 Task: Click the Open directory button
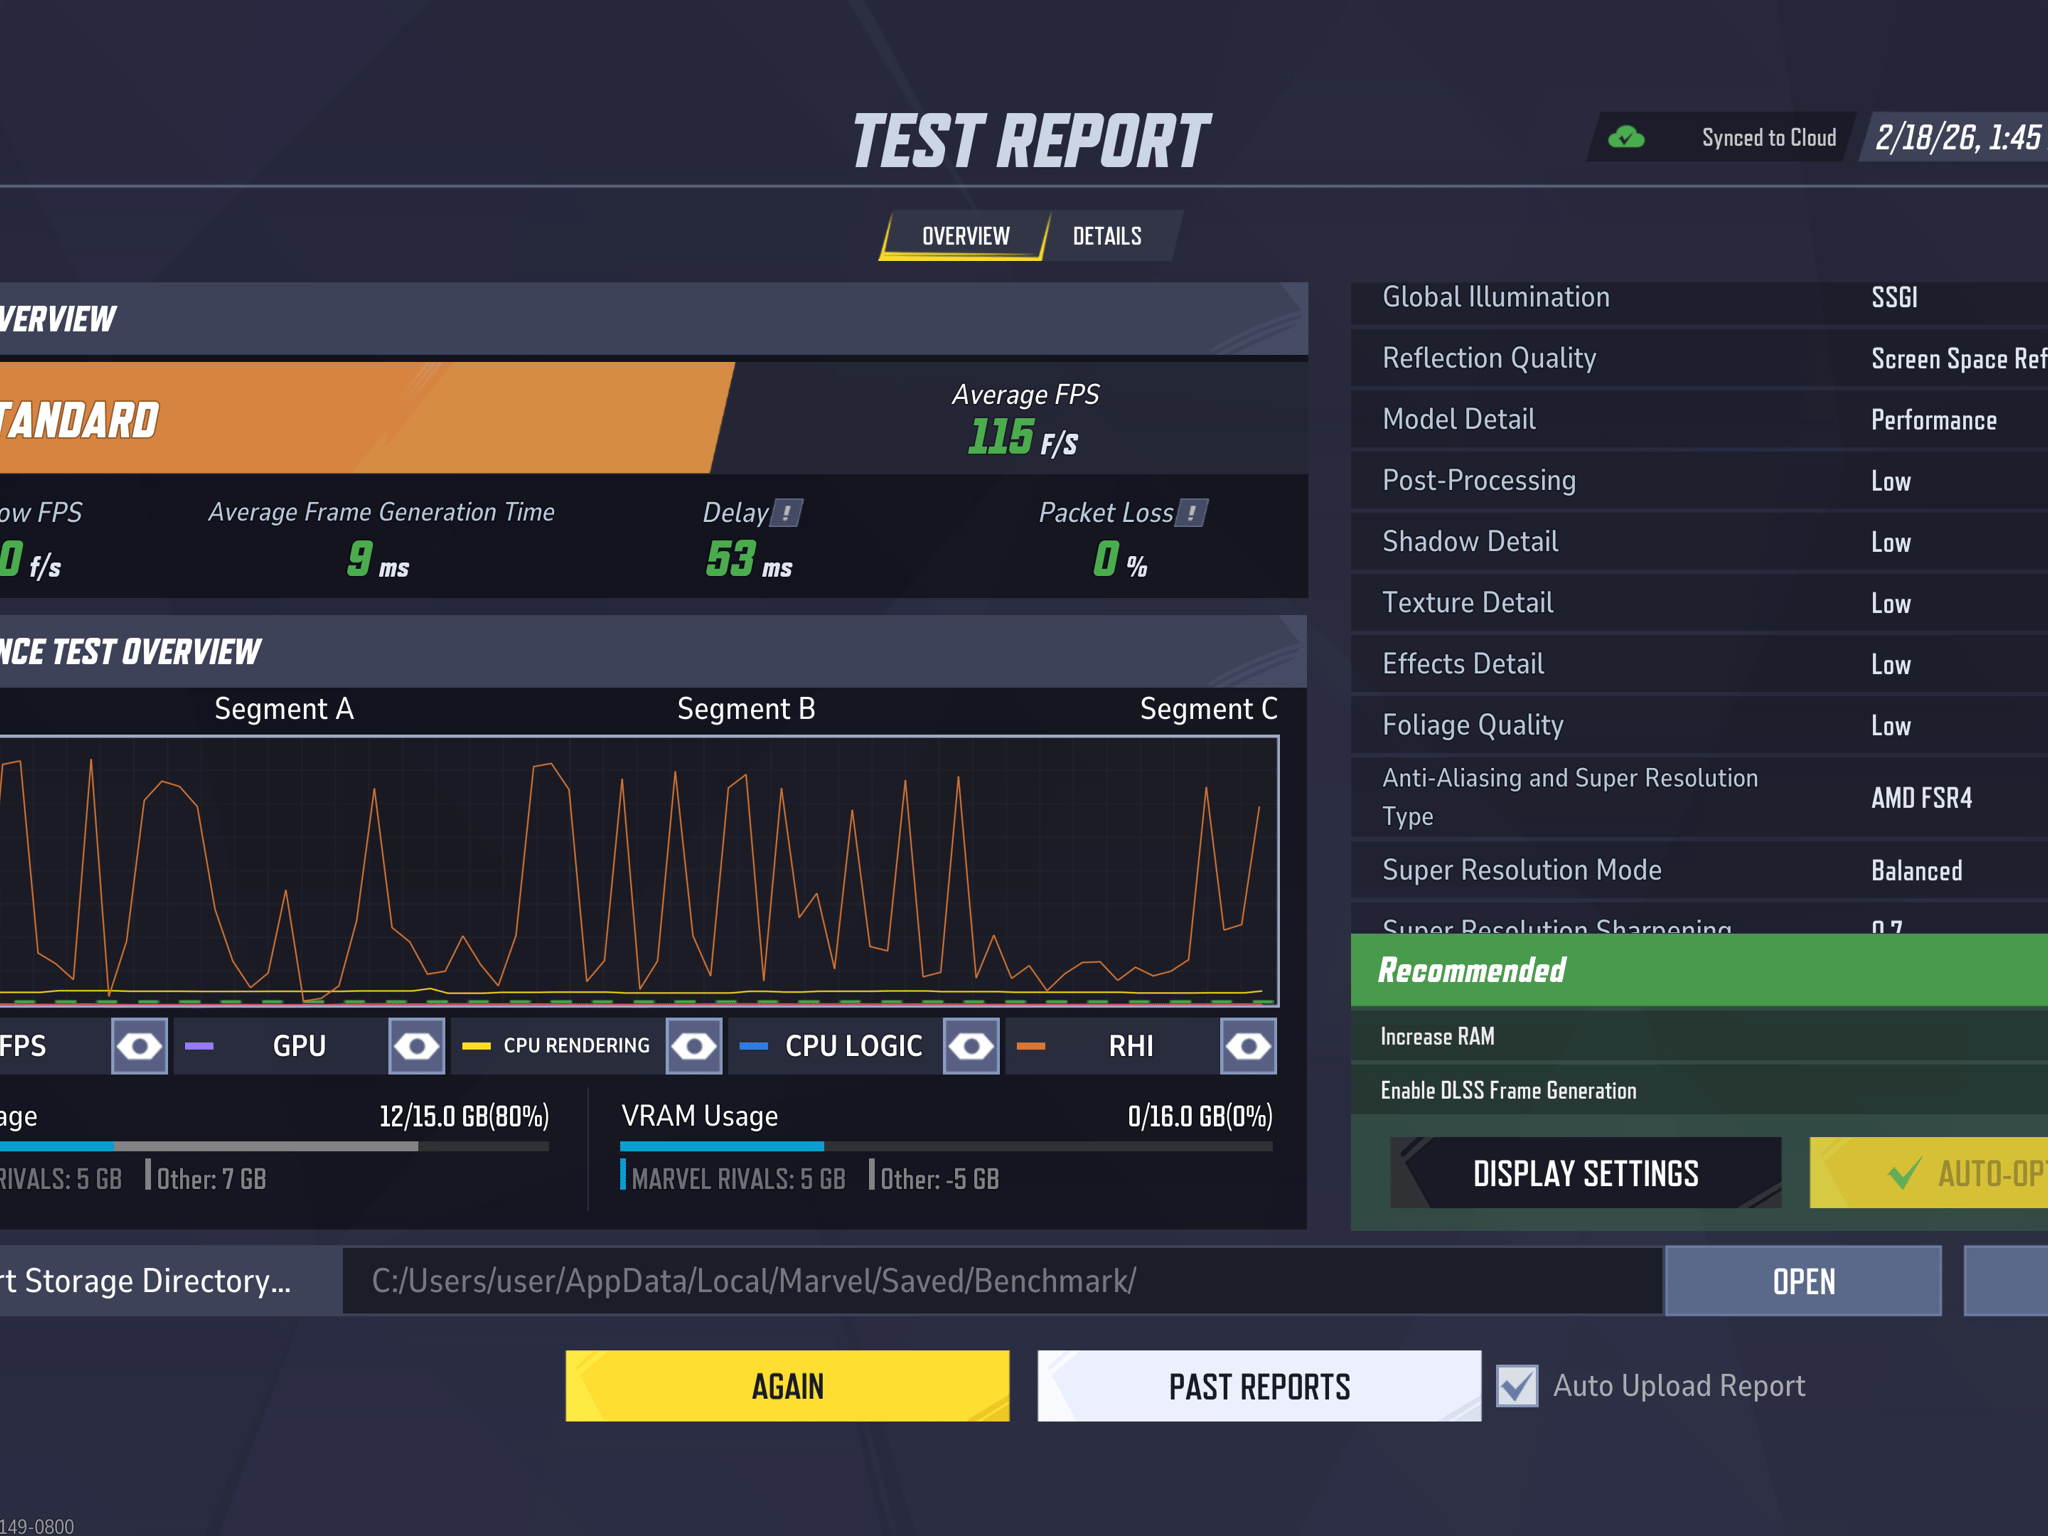click(1803, 1281)
